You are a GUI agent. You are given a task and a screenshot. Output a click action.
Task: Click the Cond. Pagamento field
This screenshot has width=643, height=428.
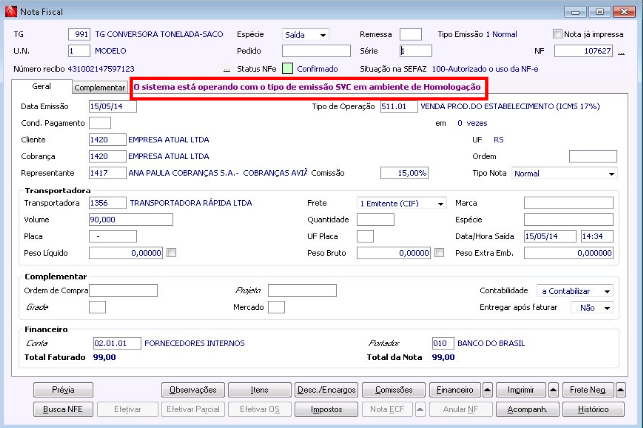click(x=100, y=123)
